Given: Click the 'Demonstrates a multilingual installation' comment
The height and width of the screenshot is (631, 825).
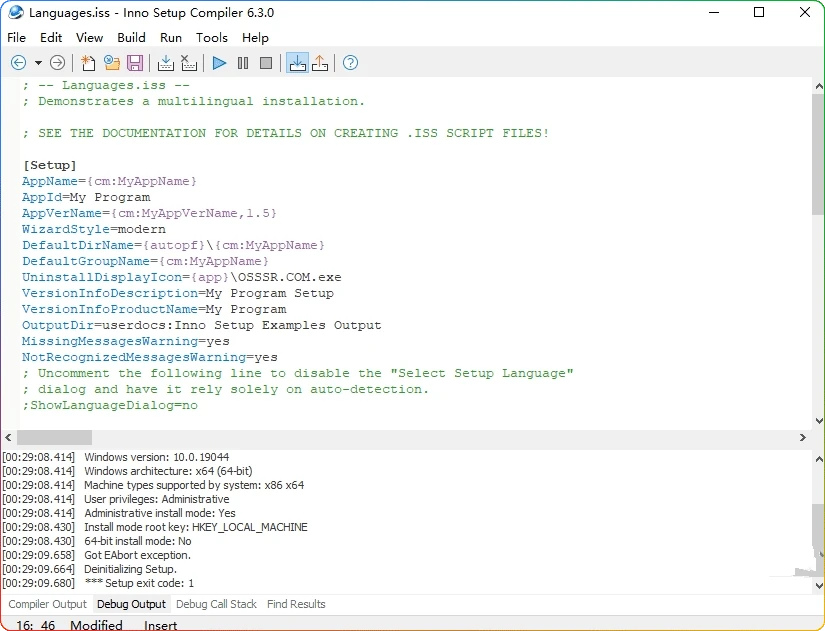Looking at the screenshot, I should [194, 101].
